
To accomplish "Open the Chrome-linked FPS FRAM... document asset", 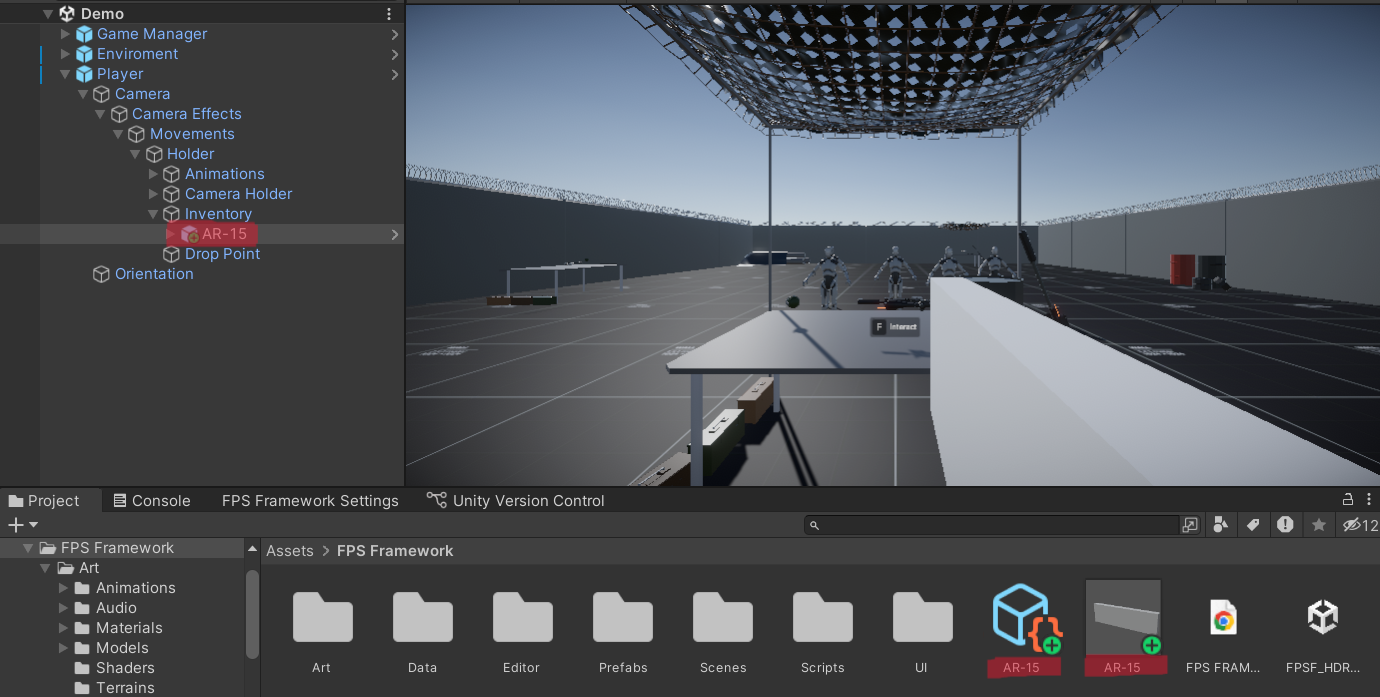I will (x=1222, y=618).
